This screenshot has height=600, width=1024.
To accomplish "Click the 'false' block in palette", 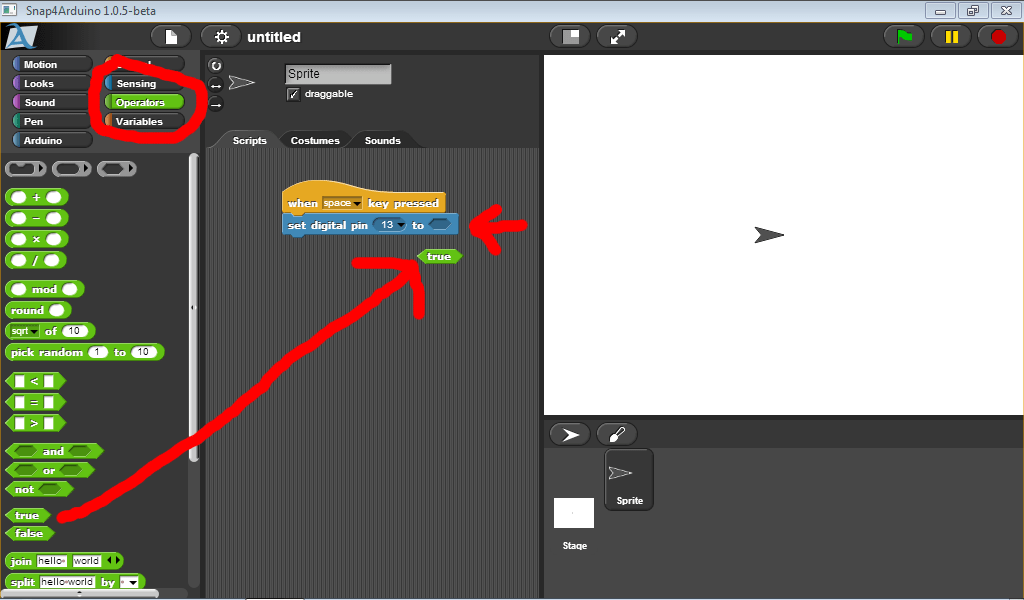I will 29,533.
